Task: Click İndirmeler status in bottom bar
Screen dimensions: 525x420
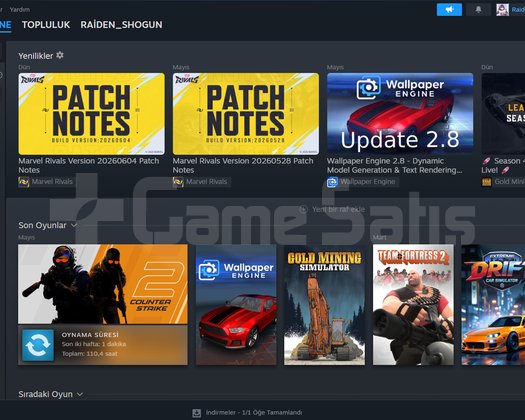Action: pos(254,413)
